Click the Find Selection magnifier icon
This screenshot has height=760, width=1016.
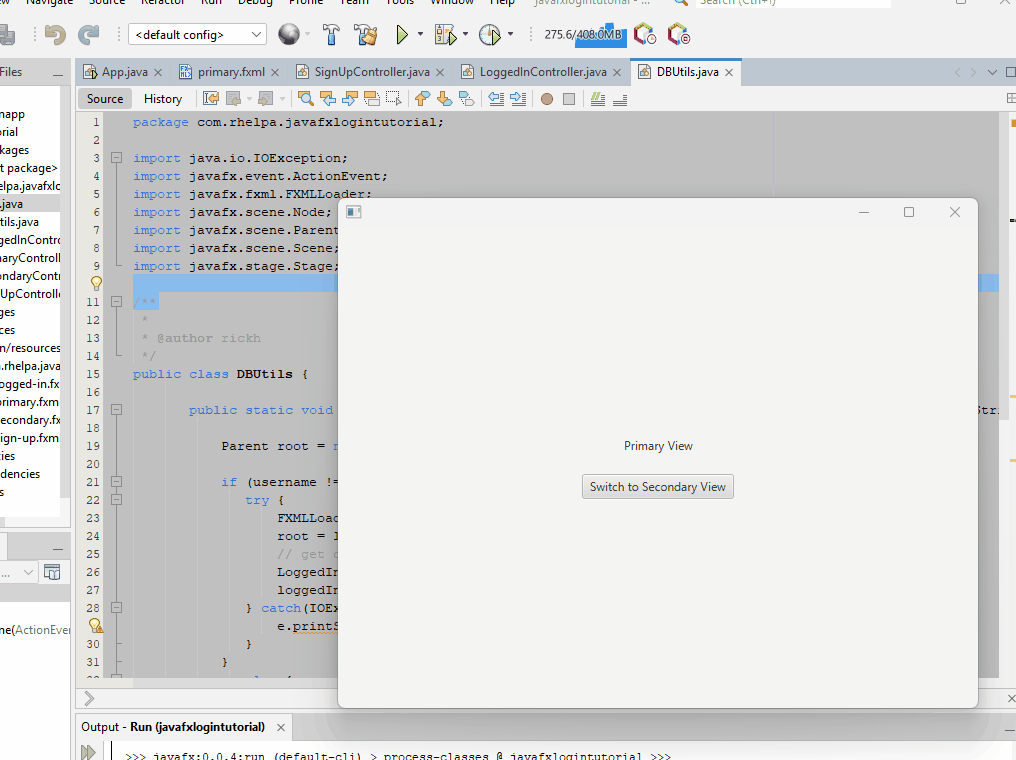pos(306,98)
